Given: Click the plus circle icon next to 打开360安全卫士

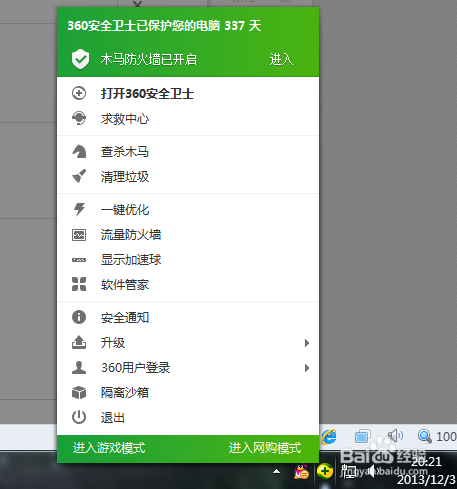Looking at the screenshot, I should click(79, 93).
